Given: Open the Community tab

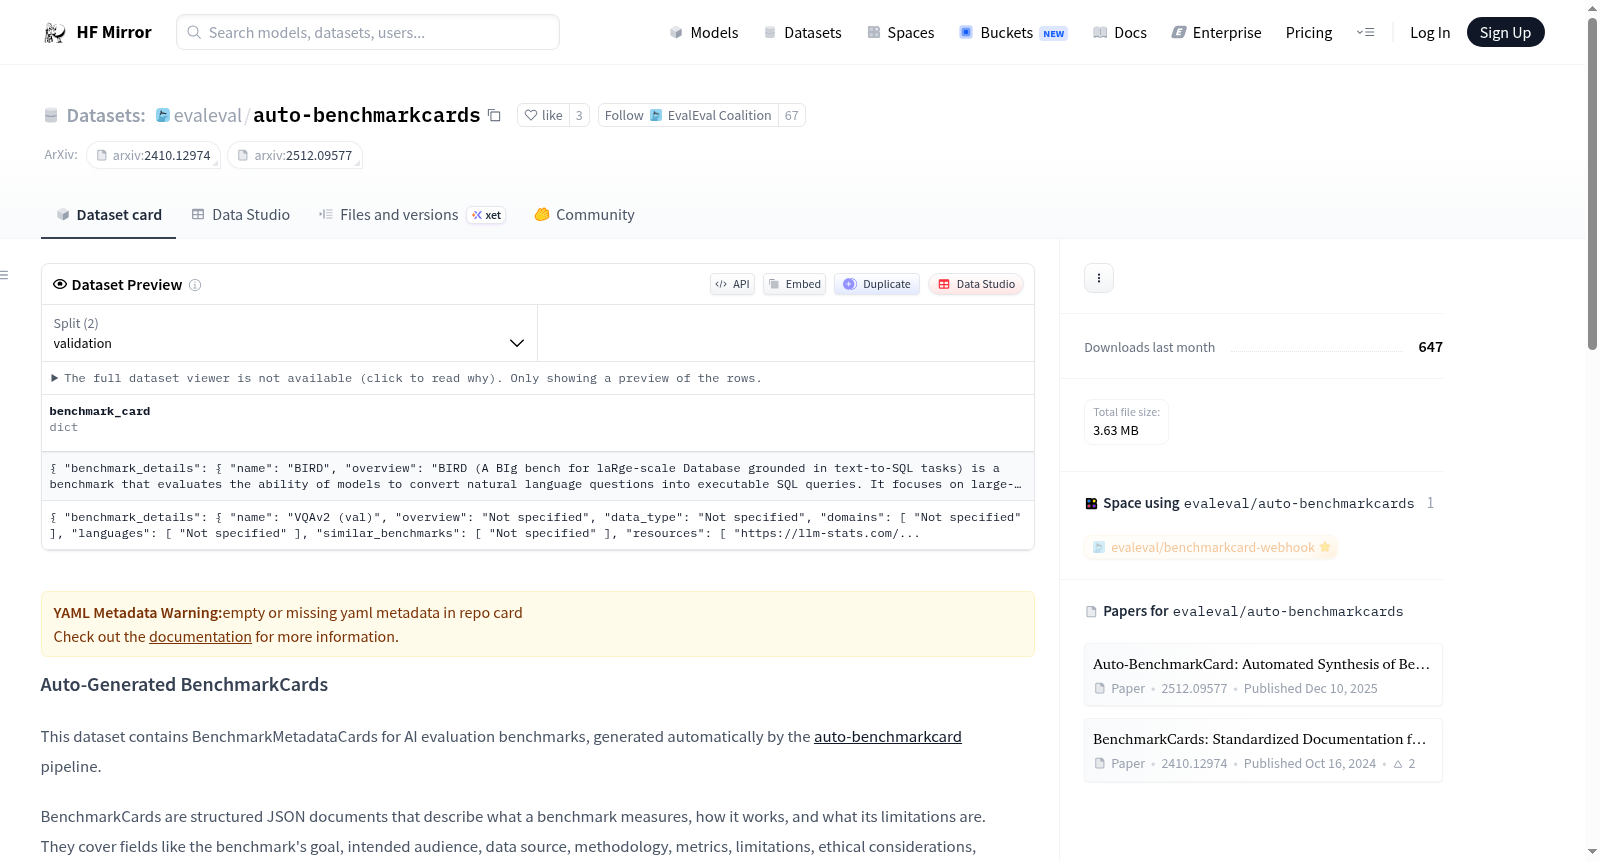Looking at the screenshot, I should [x=585, y=215].
